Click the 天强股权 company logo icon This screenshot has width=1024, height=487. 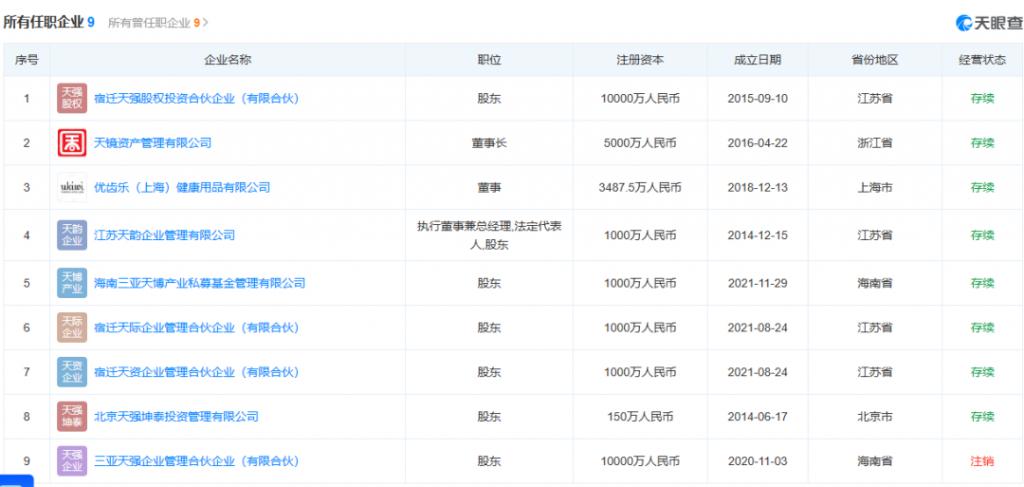click(72, 99)
